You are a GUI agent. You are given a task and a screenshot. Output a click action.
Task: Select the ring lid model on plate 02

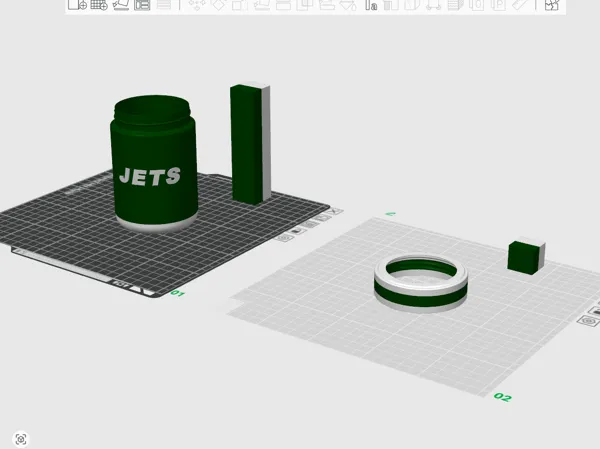click(421, 284)
